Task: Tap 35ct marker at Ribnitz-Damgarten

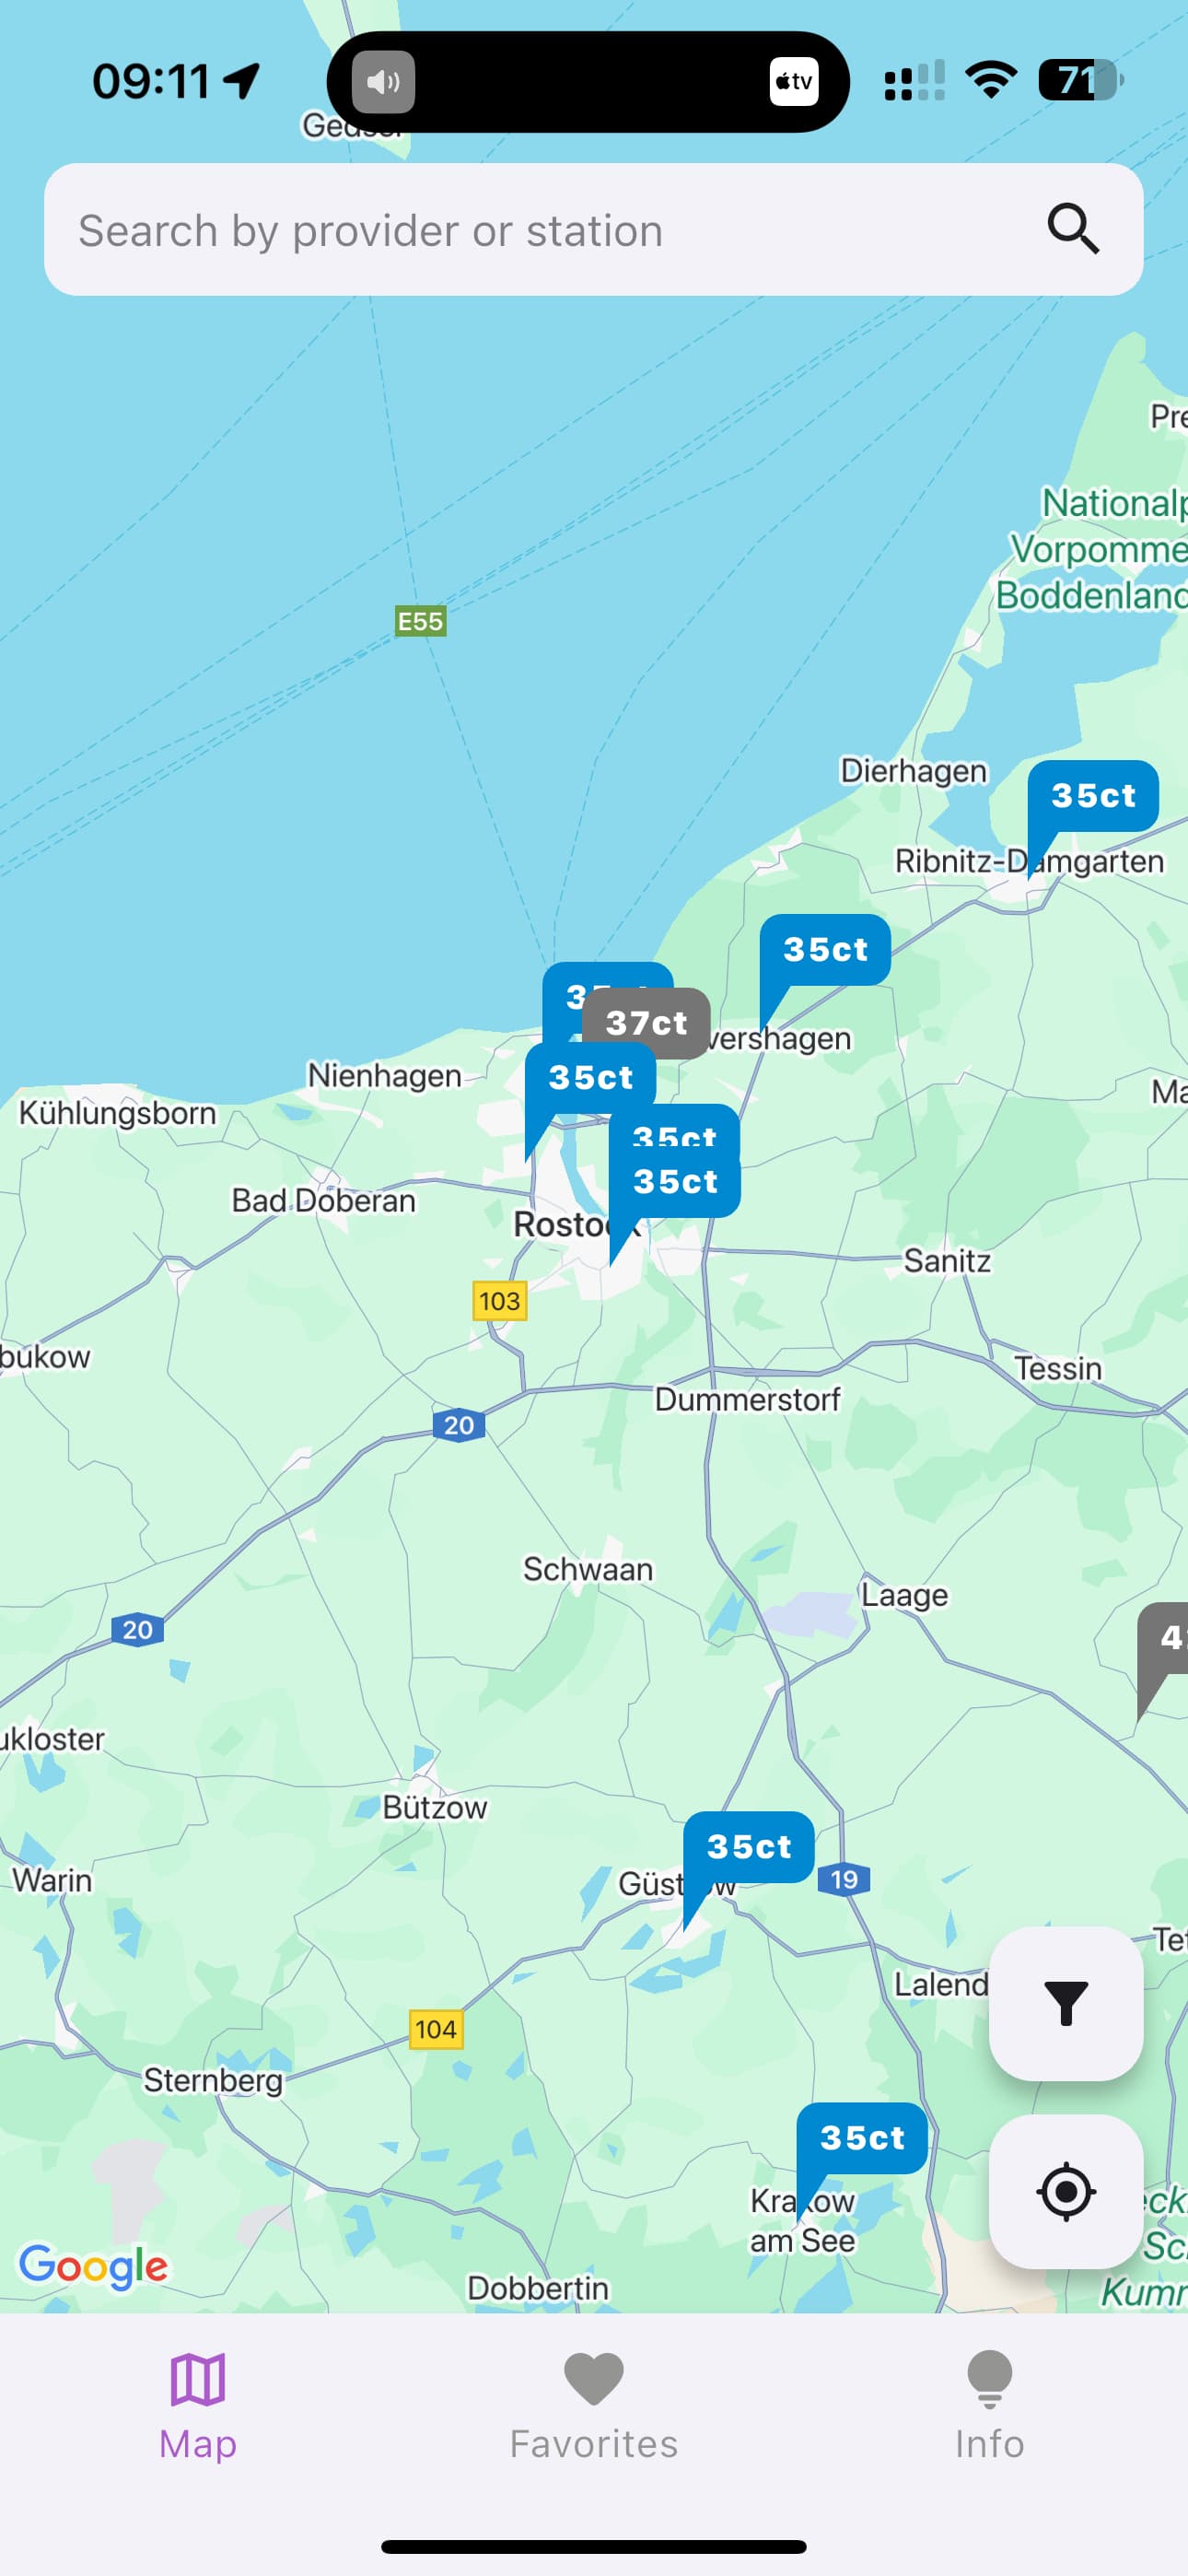Action: point(1093,796)
